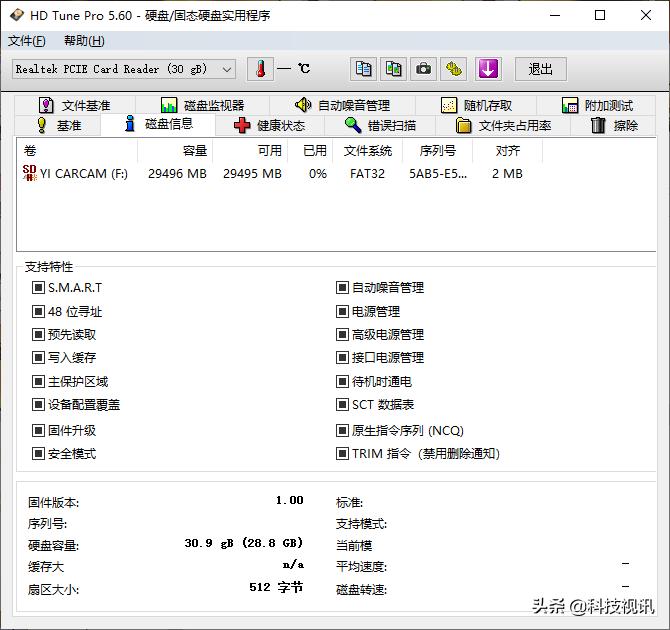This screenshot has height=630, width=670.
Task: Sort by the 已用 column header
Action: (x=310, y=150)
